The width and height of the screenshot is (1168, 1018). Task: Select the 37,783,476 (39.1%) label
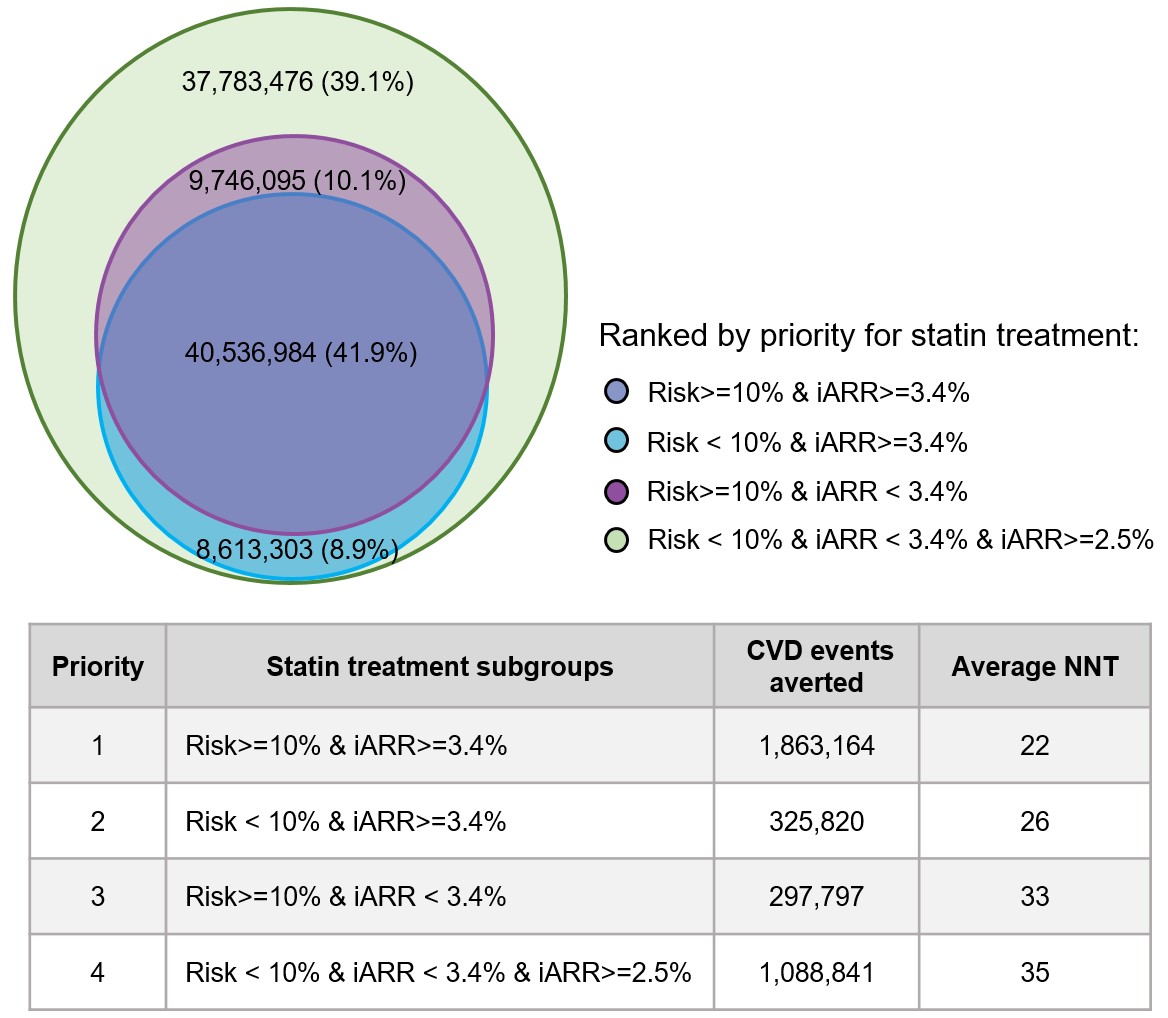coord(298,82)
